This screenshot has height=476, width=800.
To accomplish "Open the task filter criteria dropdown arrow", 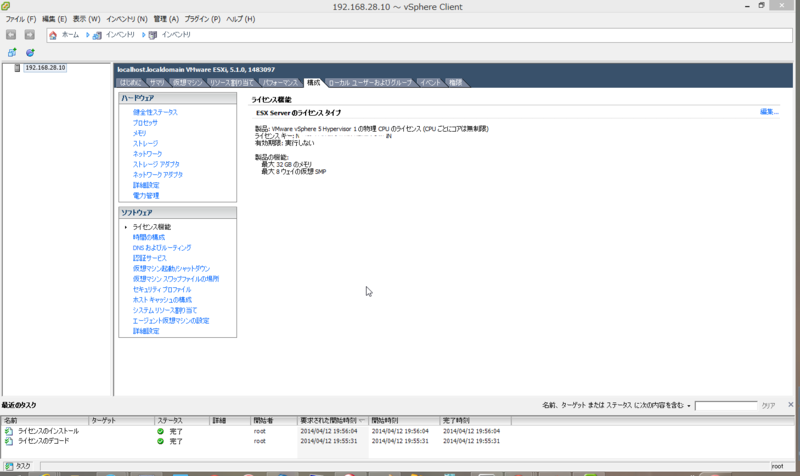I will click(x=688, y=406).
